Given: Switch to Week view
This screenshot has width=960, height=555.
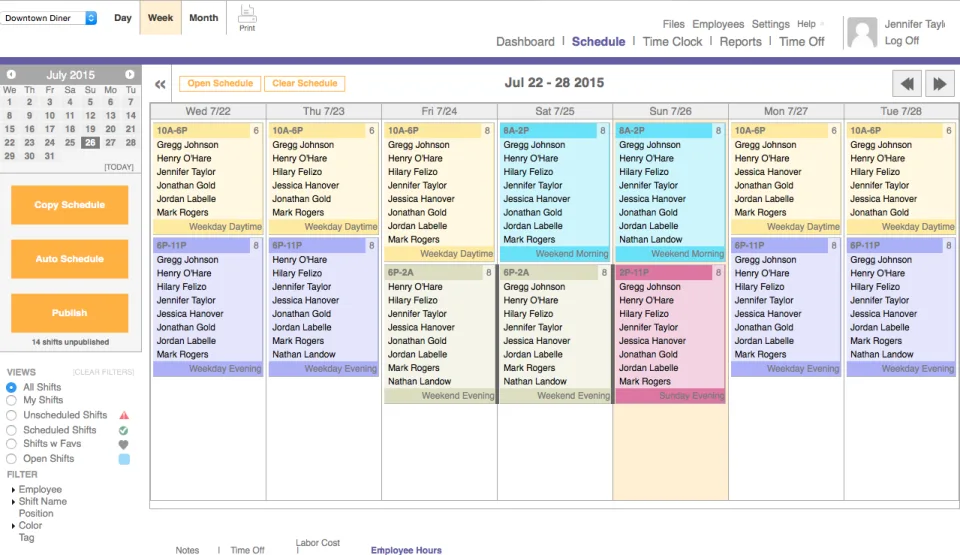Looking at the screenshot, I should point(160,18).
